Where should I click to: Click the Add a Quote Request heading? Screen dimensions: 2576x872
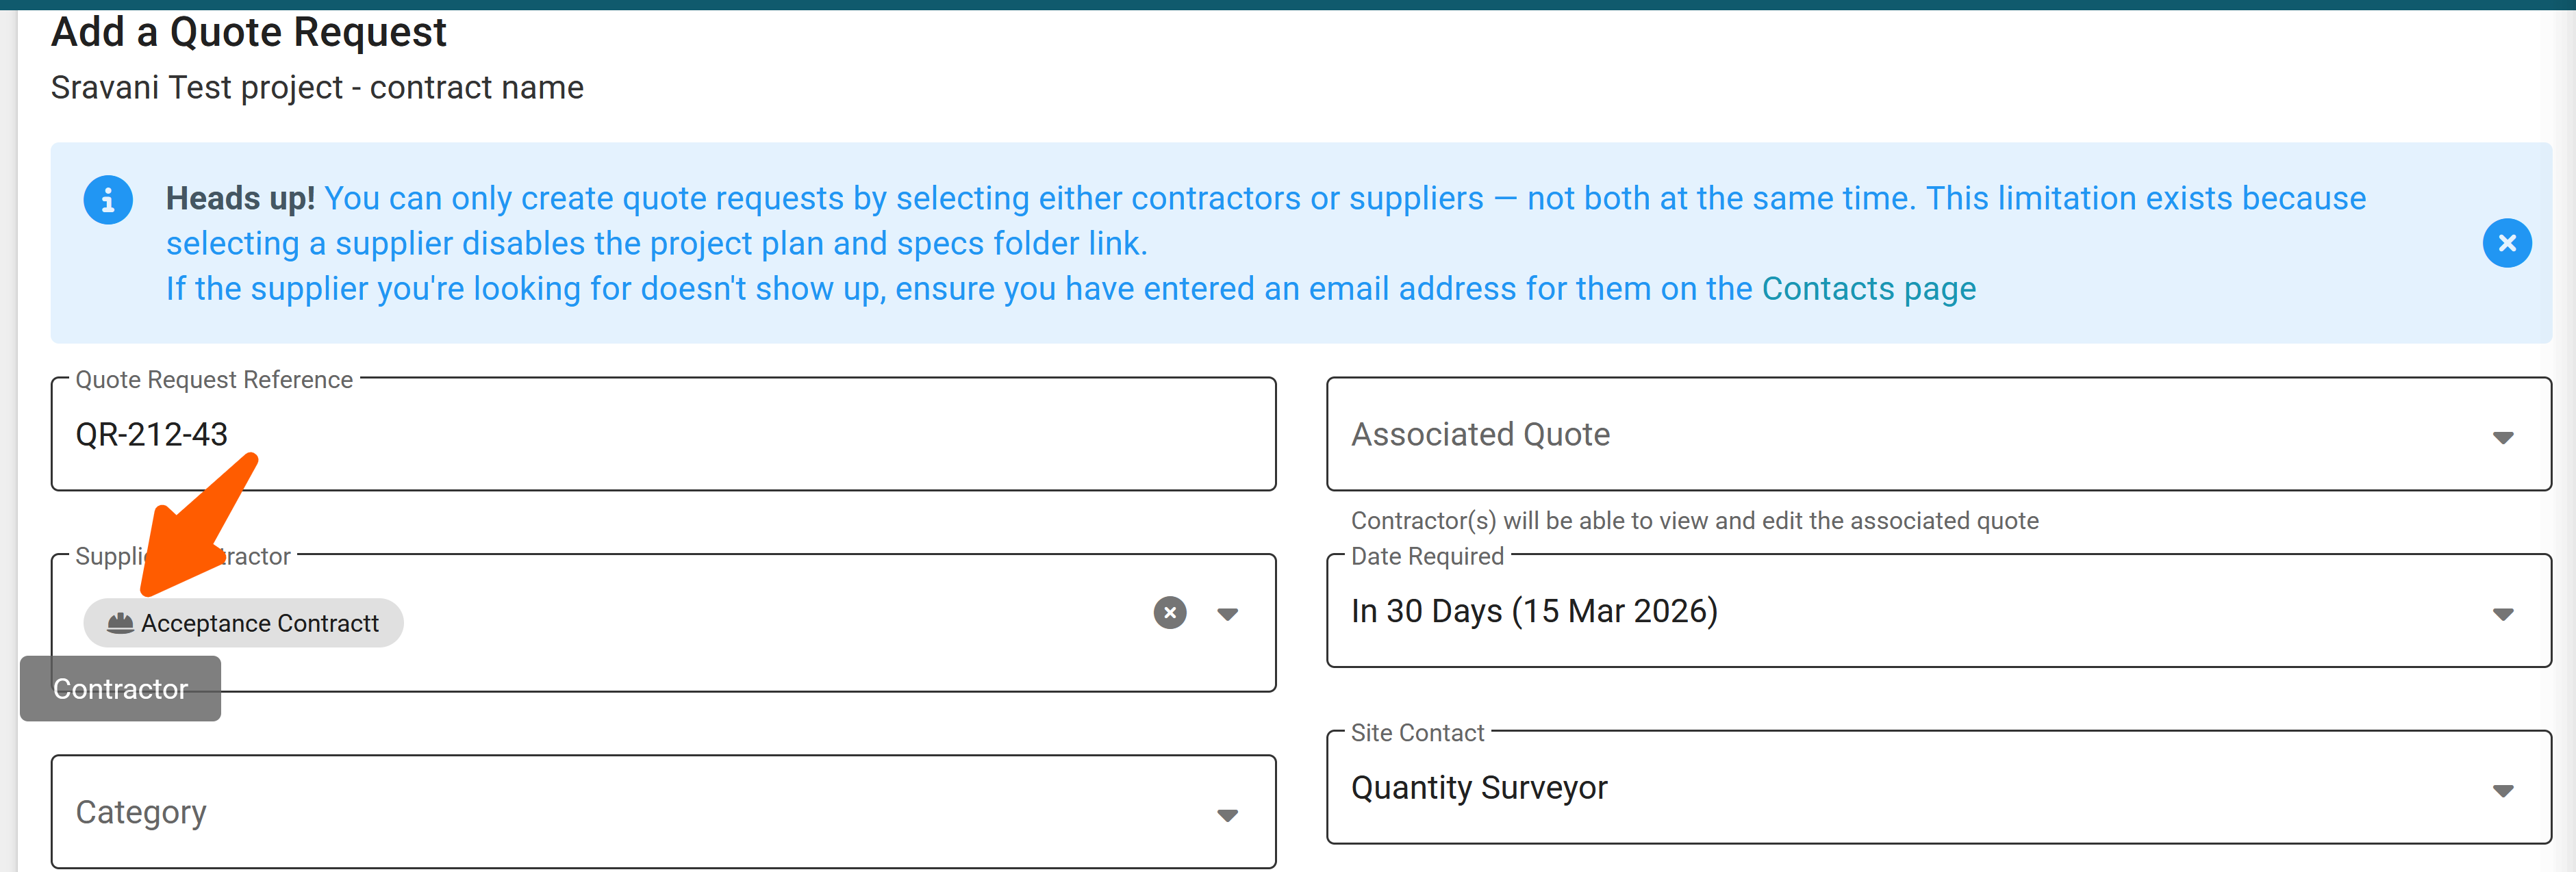(248, 32)
